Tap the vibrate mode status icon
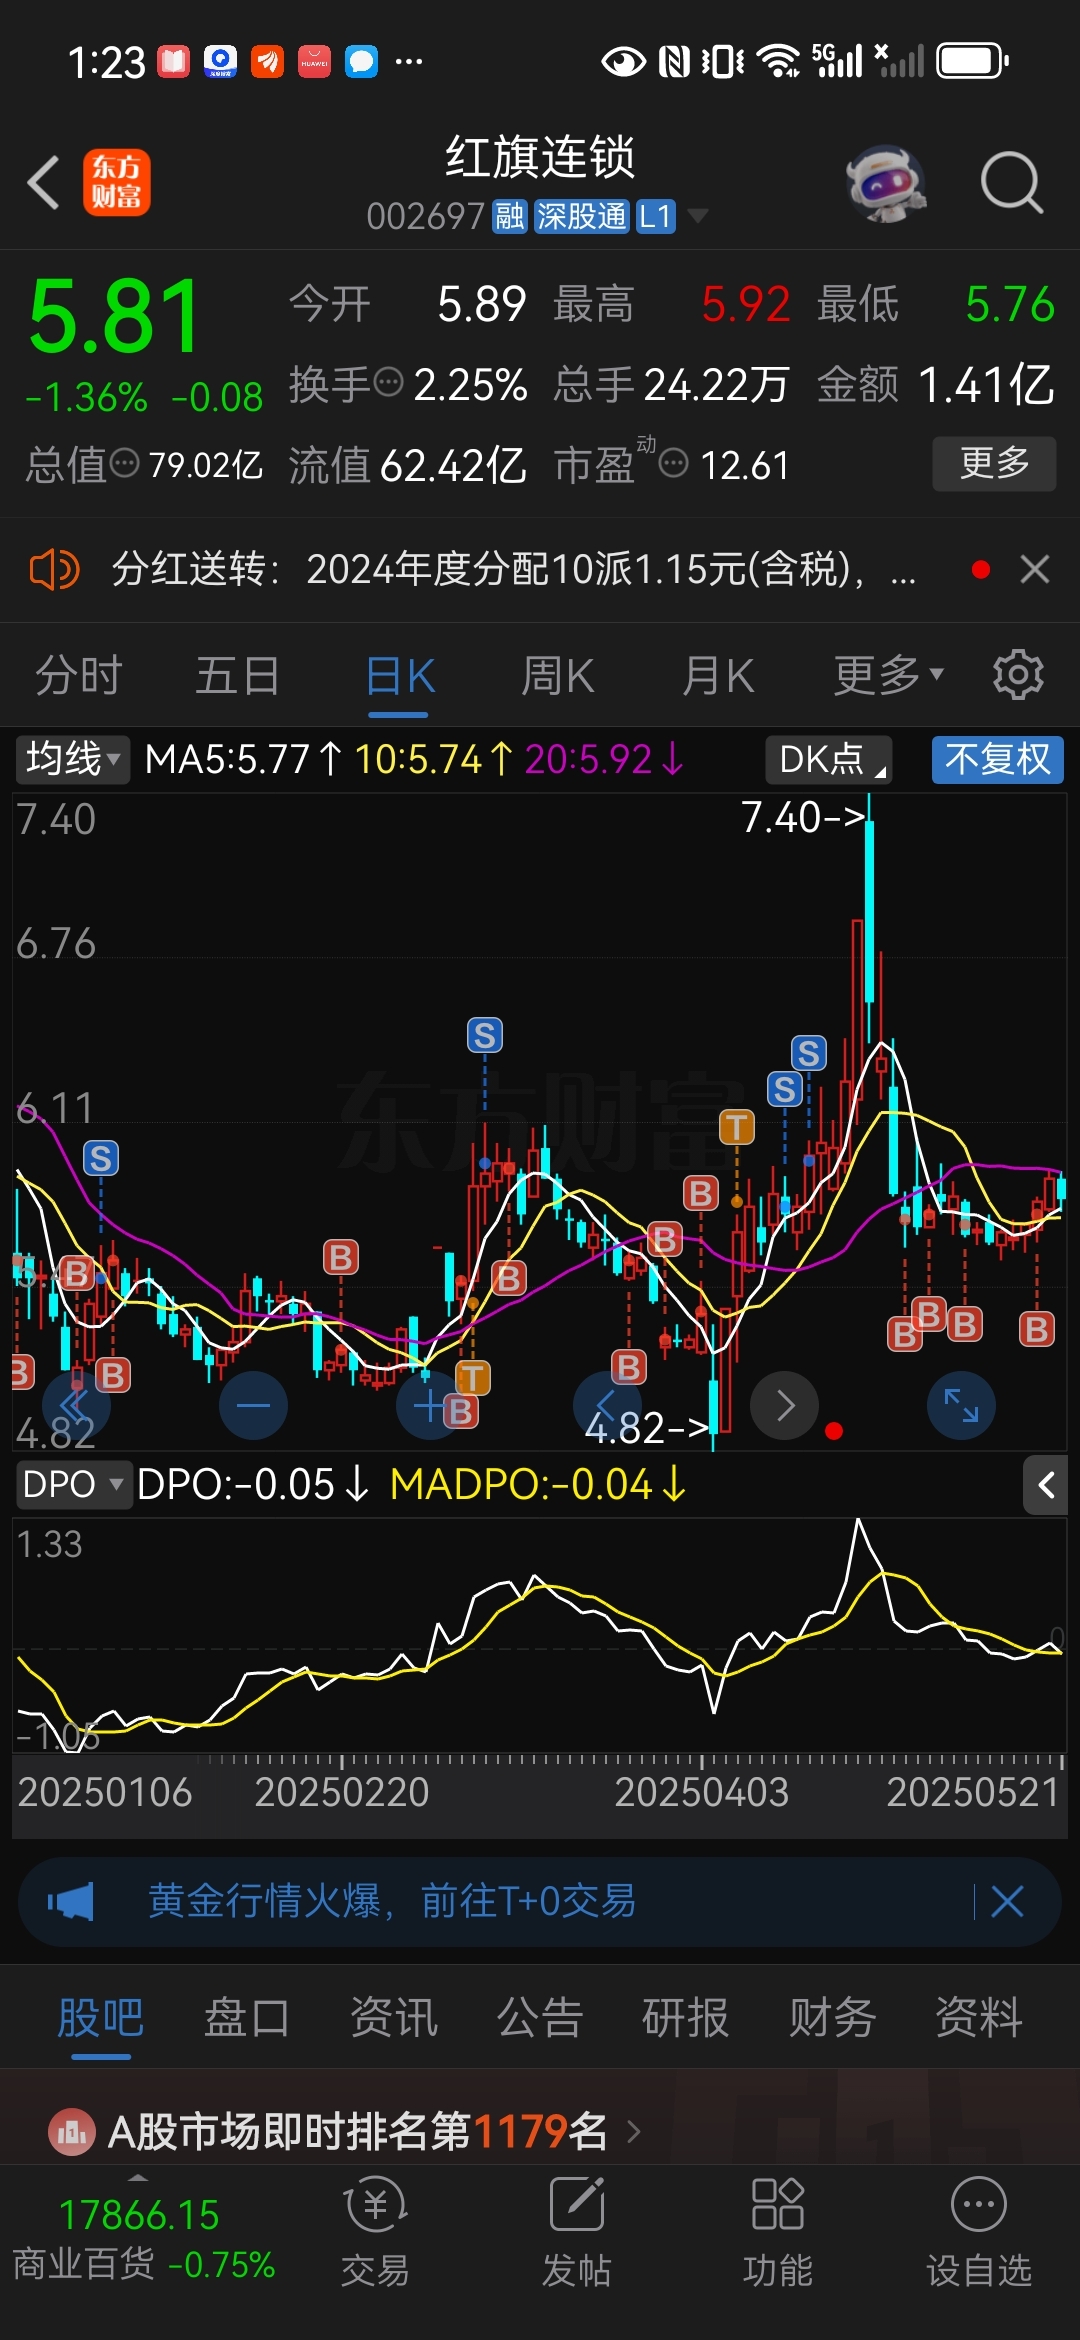The height and width of the screenshot is (2340, 1080). pos(723,62)
